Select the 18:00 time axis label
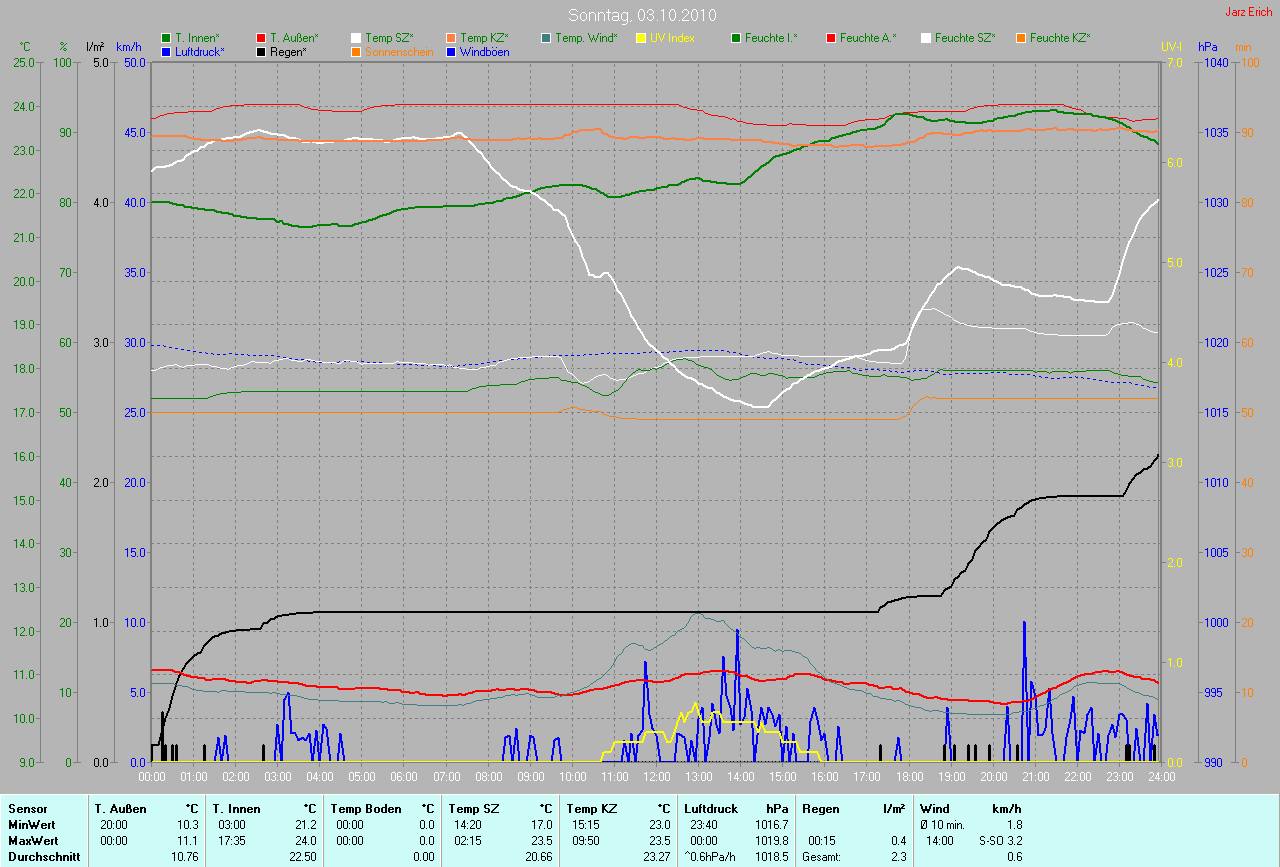1280x867 pixels. coord(909,776)
